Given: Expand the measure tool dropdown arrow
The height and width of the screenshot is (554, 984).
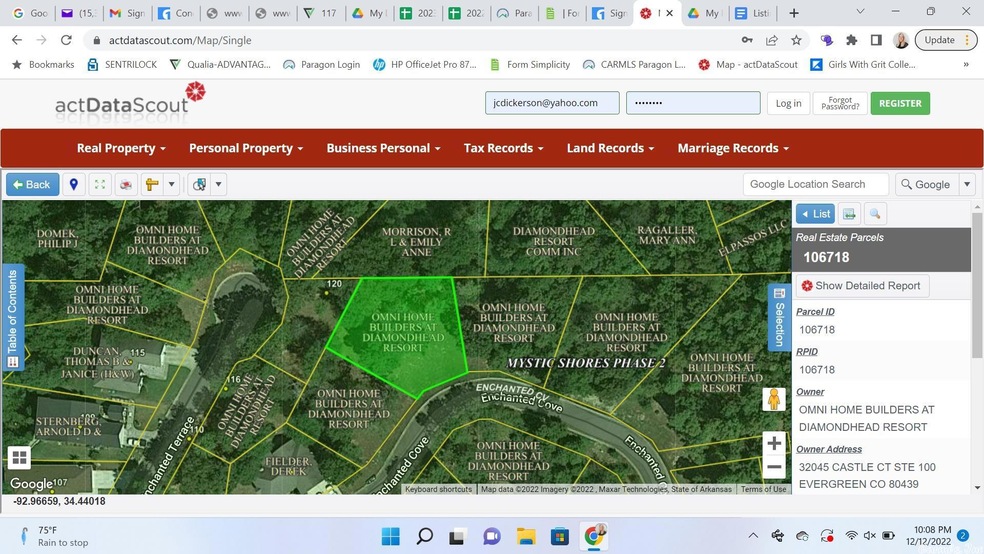Looking at the screenshot, I should [x=172, y=184].
